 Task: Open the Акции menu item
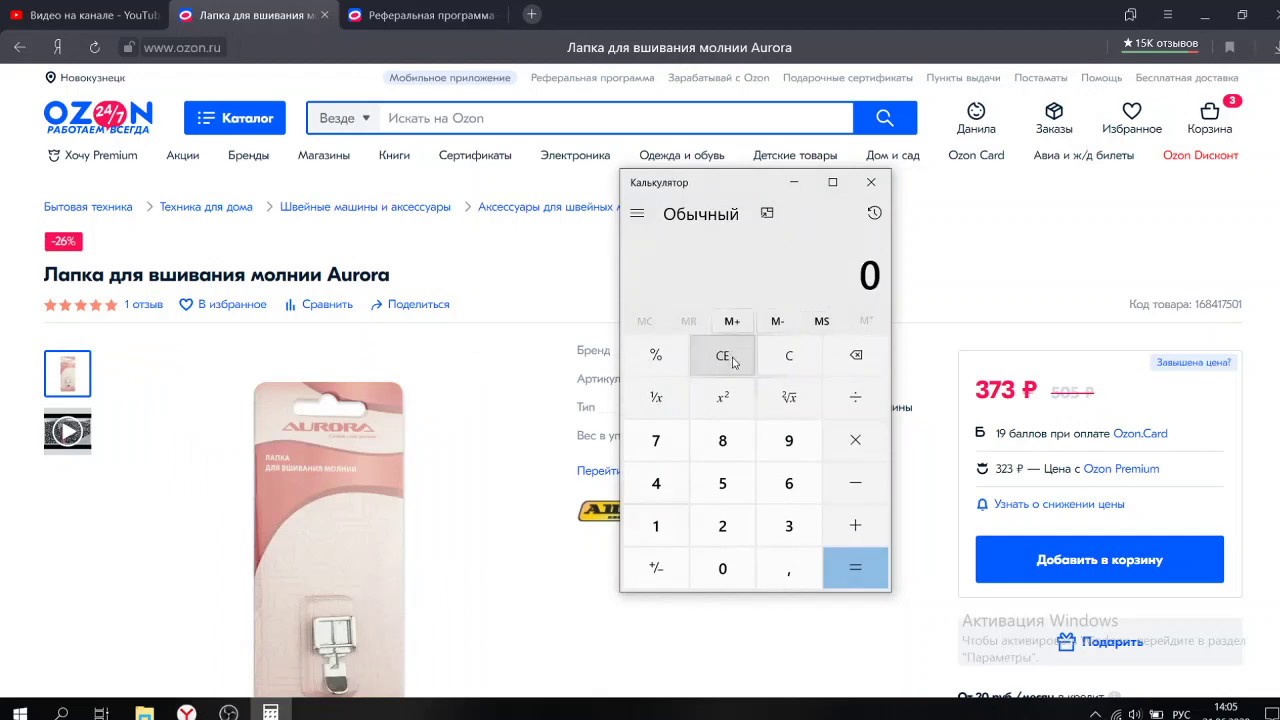coord(183,155)
